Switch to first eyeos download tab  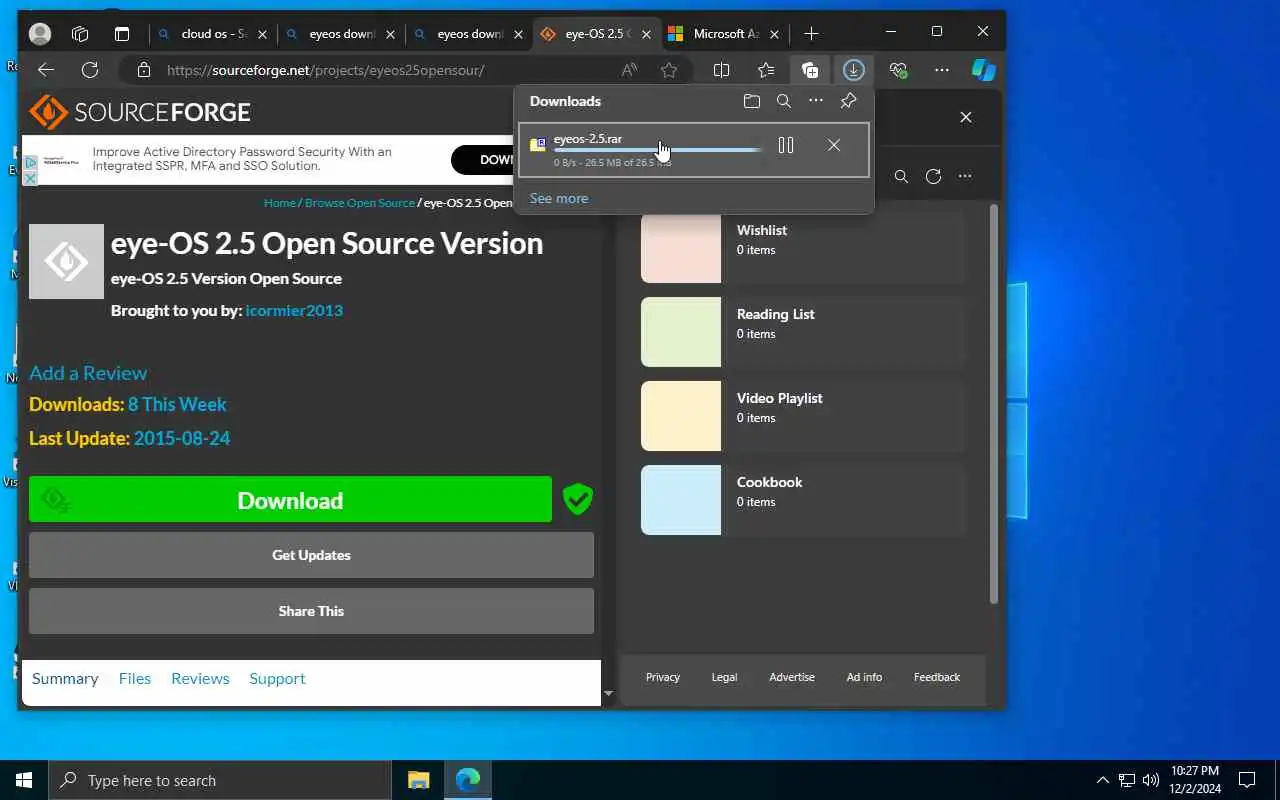tap(341, 34)
